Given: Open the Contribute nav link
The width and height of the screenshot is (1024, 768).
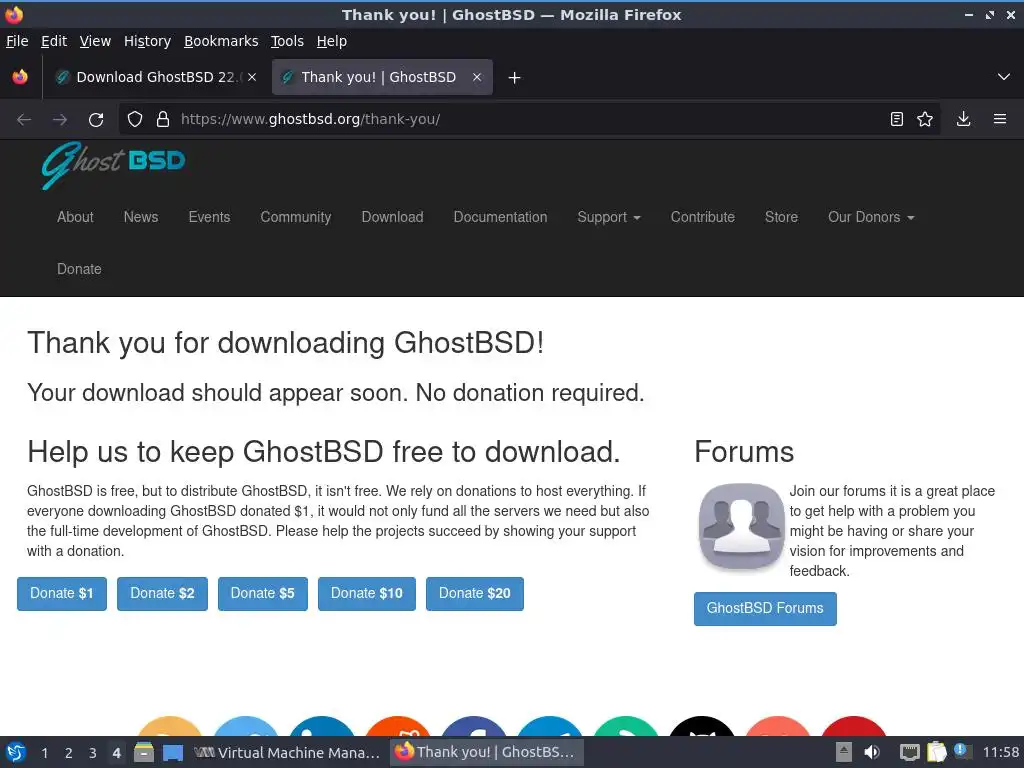Looking at the screenshot, I should (x=703, y=217).
